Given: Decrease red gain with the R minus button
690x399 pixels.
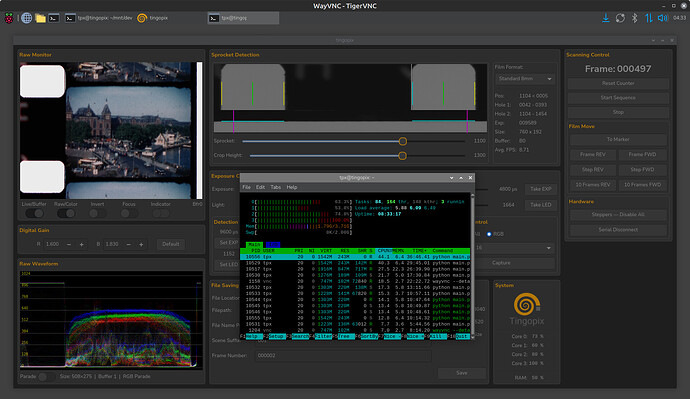Looking at the screenshot, I should [69, 244].
